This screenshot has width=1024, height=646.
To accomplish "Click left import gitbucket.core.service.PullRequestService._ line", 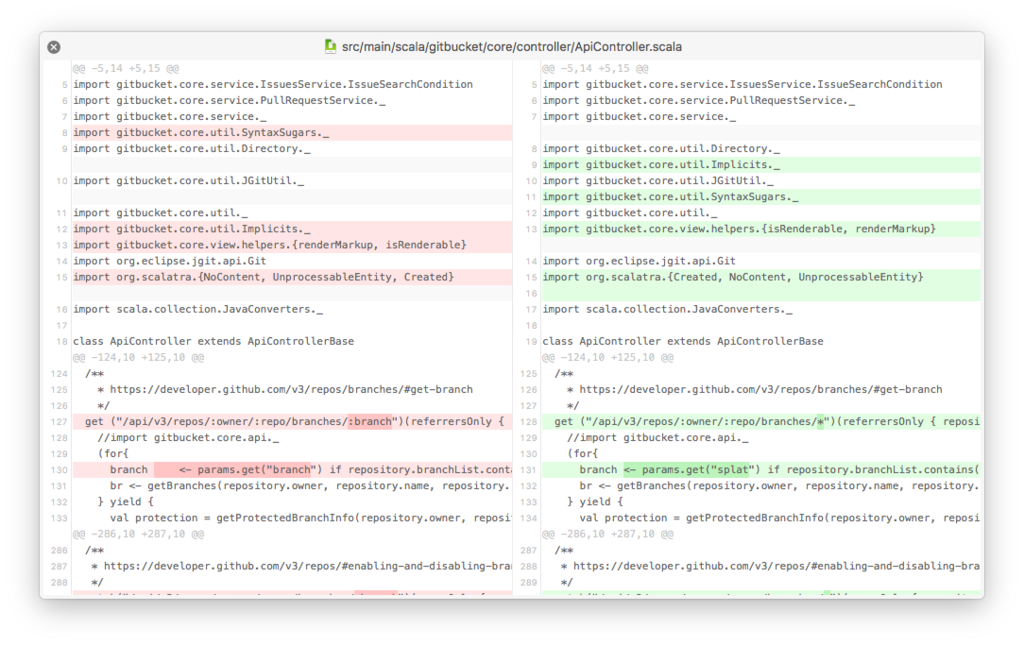I will pyautogui.click(x=229, y=101).
